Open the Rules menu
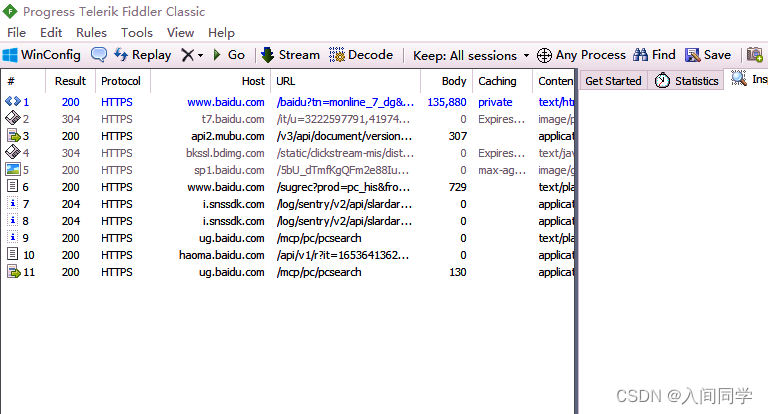 pyautogui.click(x=91, y=33)
